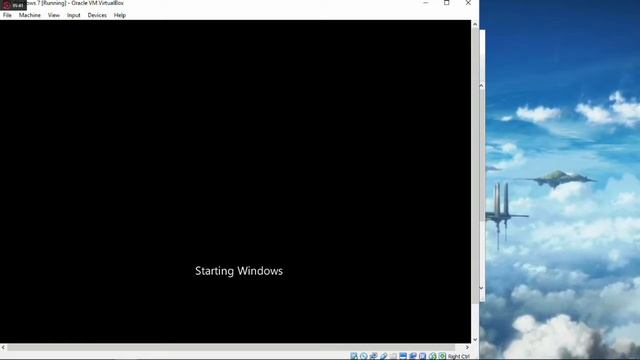
Task: Click the horizontal scrollbar thumb
Action: pyautogui.click(x=231, y=347)
